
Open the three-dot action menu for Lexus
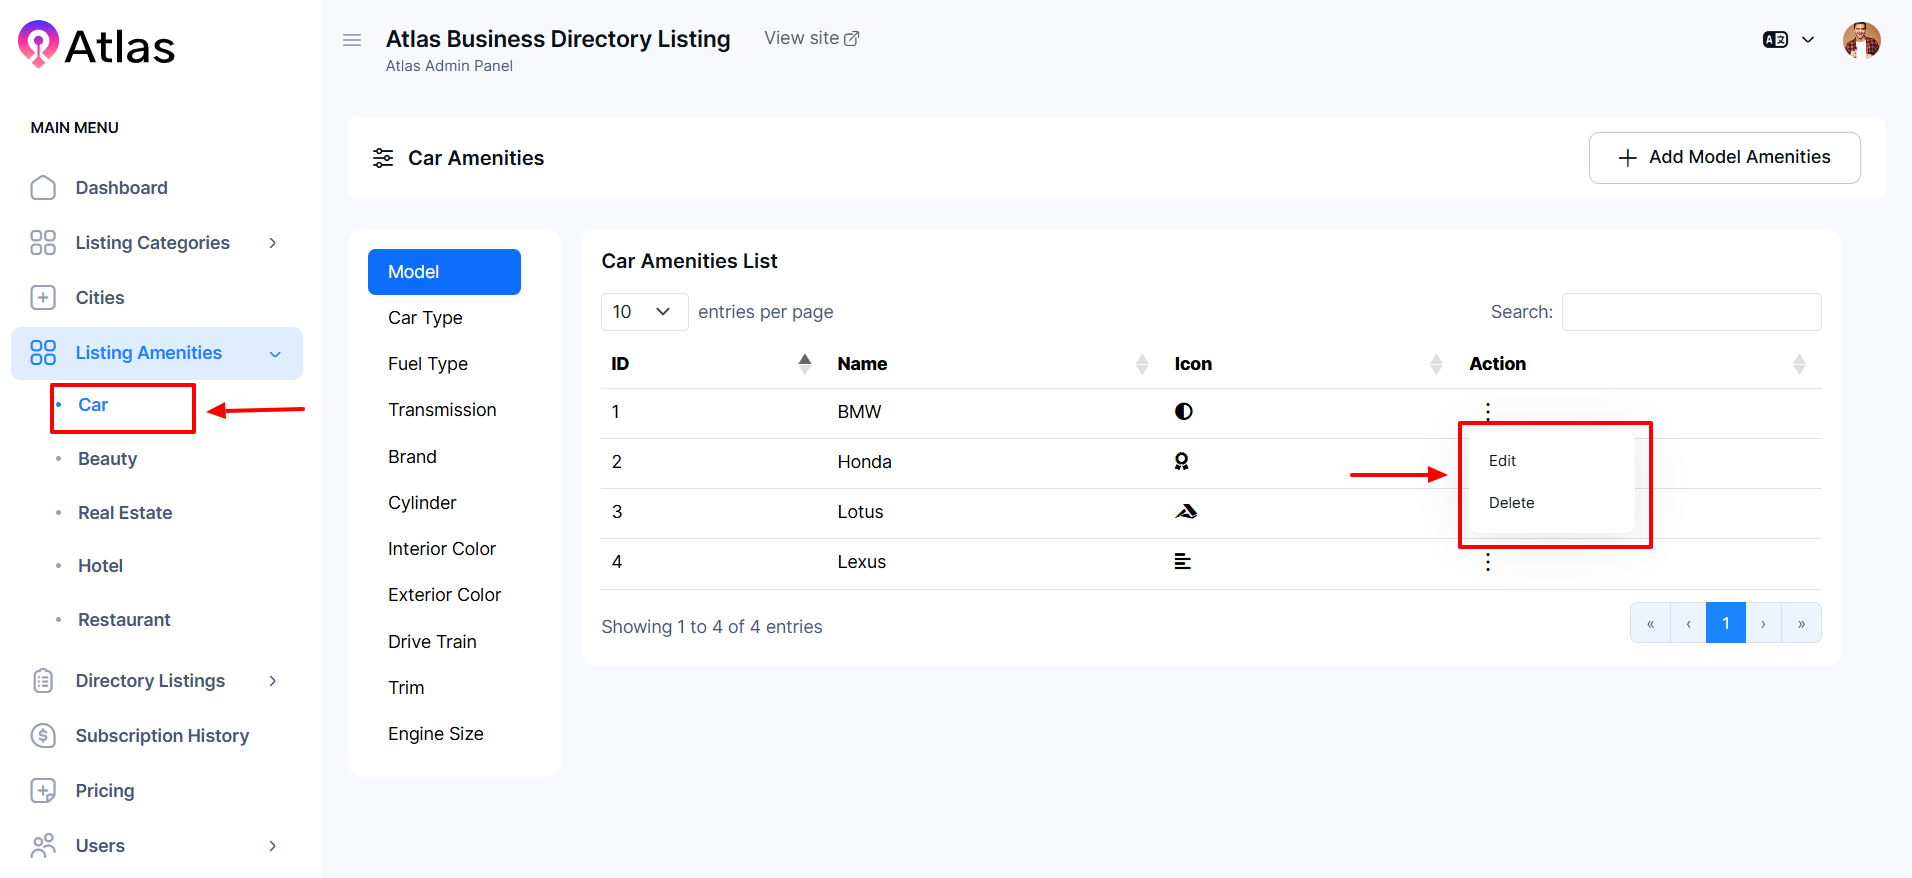click(1488, 562)
